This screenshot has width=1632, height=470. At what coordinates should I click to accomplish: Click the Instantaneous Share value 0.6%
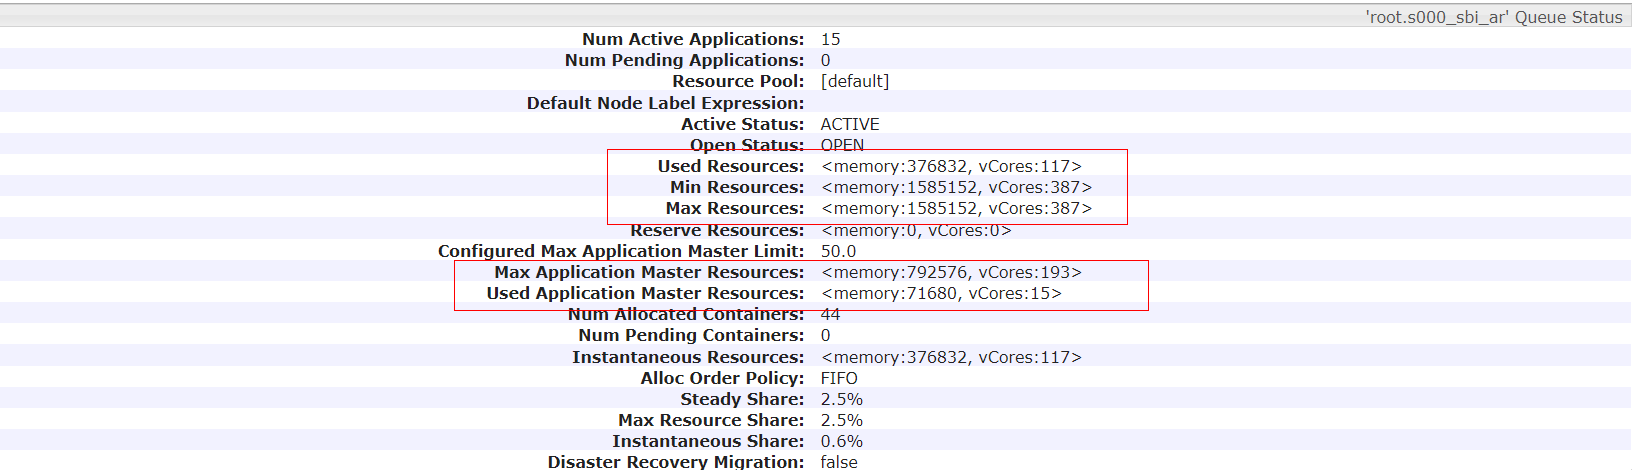coord(841,441)
